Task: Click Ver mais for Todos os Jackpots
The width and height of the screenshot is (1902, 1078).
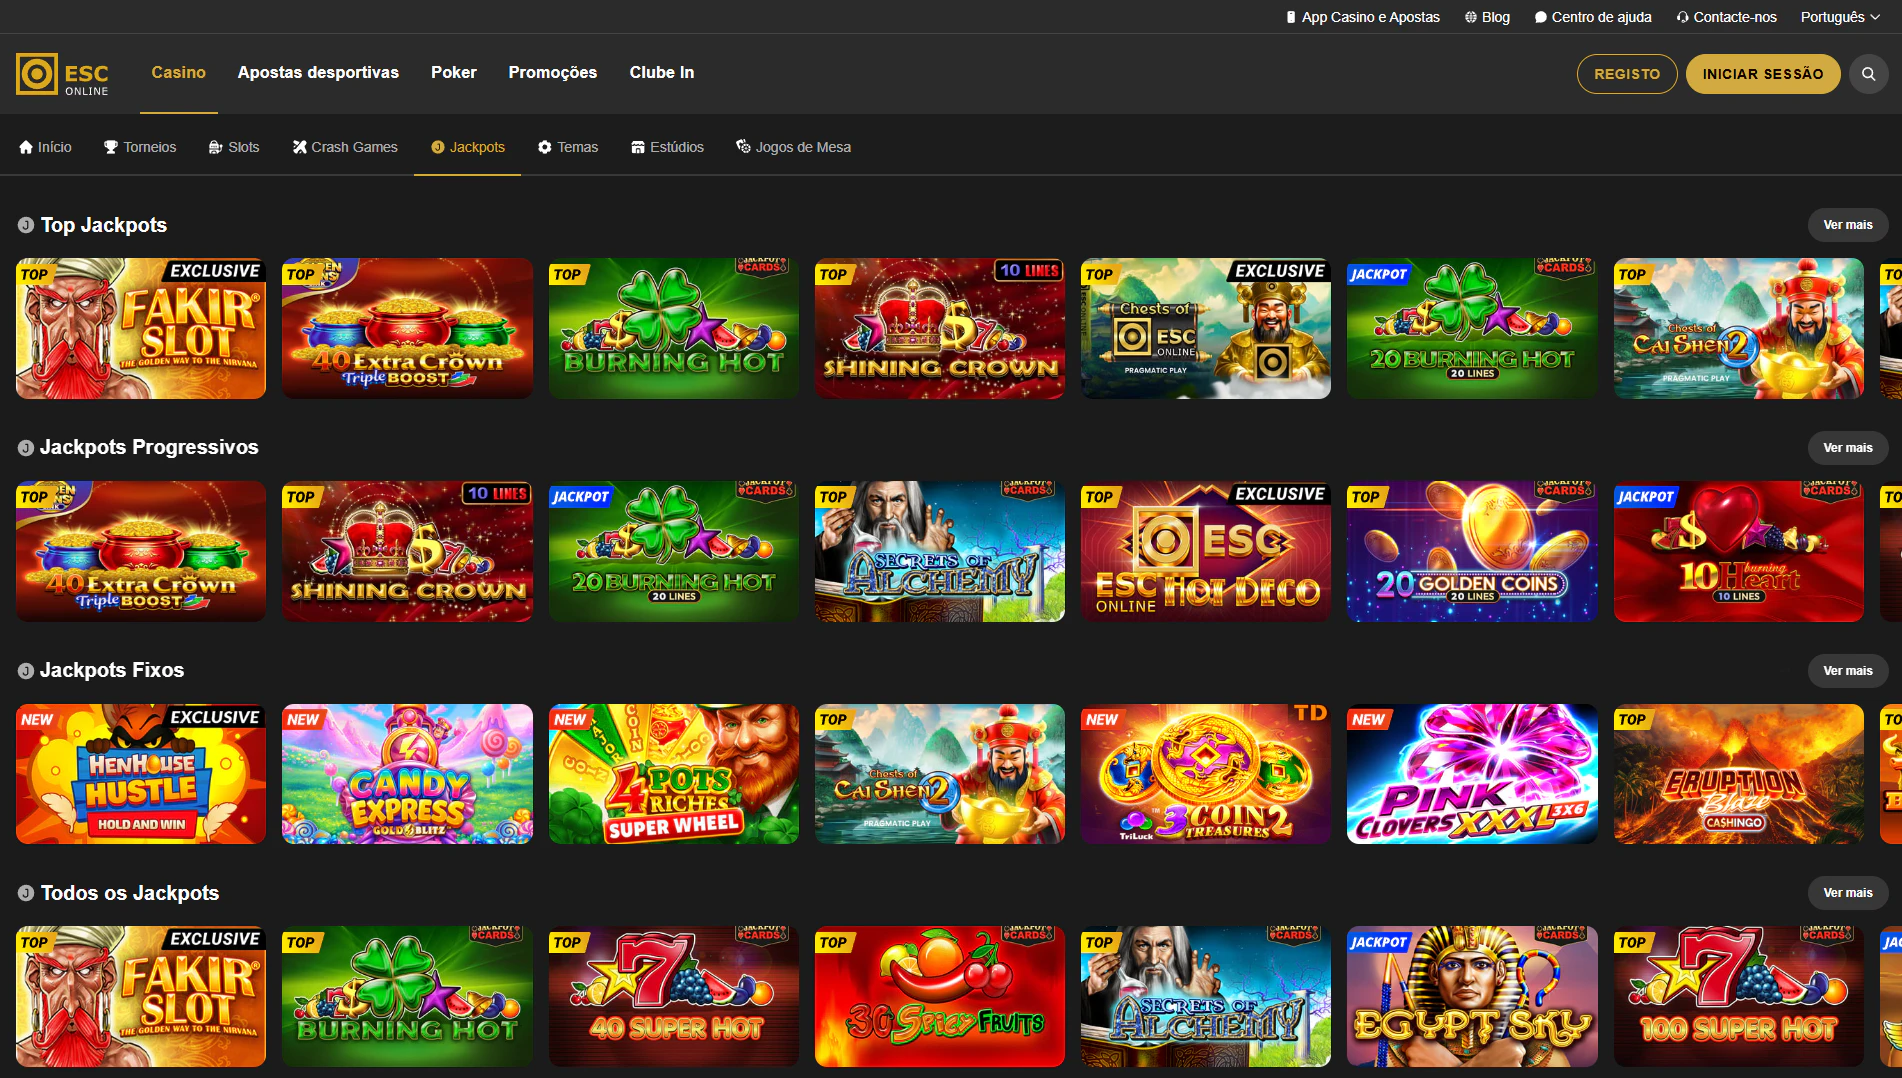Action: coord(1847,893)
